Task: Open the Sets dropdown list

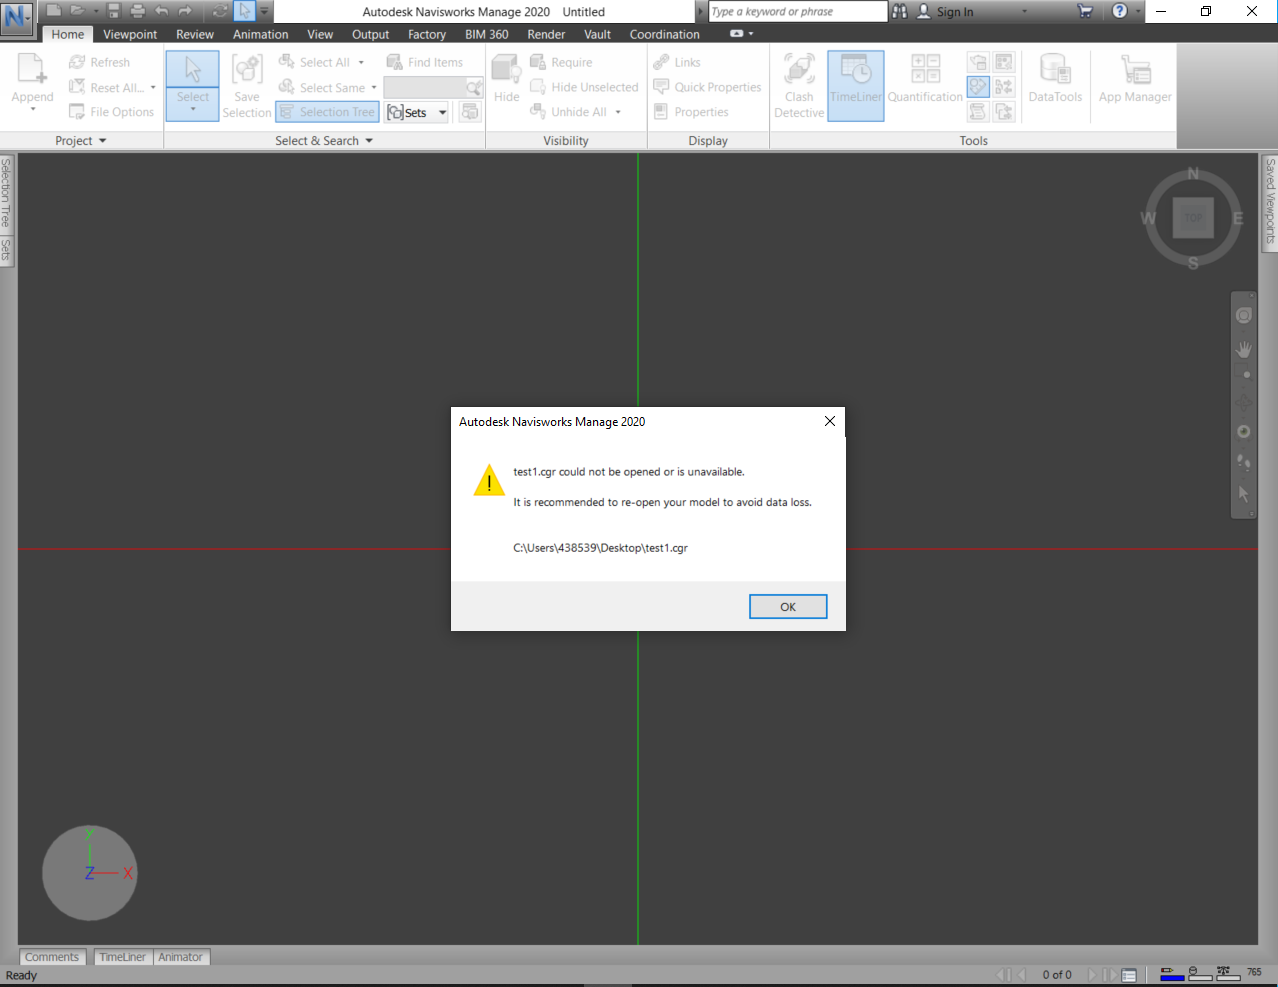Action: 442,112
